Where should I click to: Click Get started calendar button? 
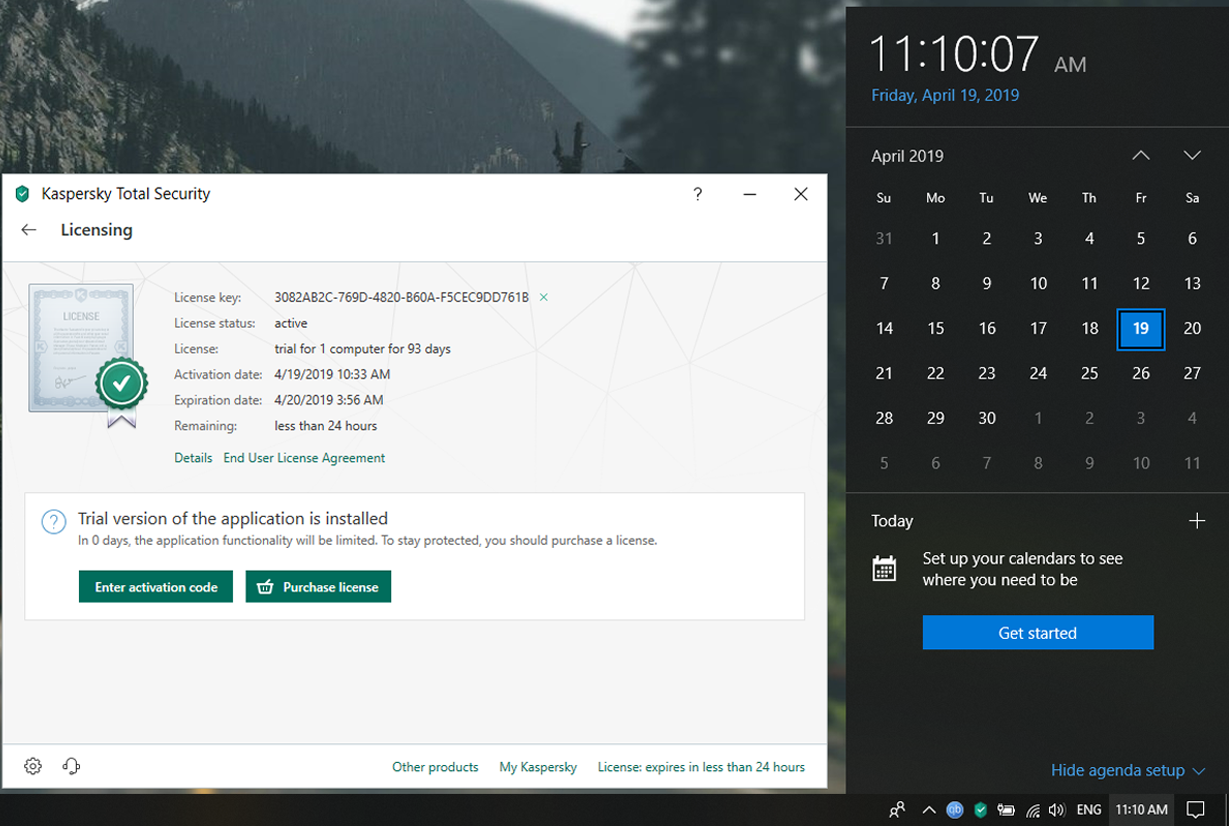[1038, 633]
